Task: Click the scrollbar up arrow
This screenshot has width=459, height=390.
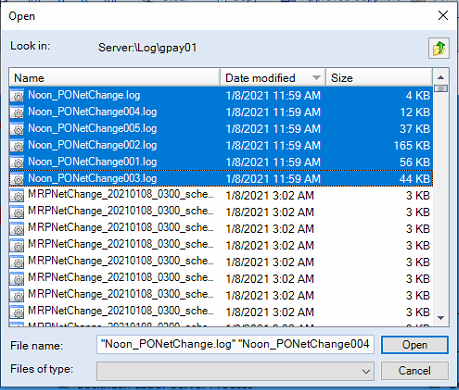Action: coord(441,77)
